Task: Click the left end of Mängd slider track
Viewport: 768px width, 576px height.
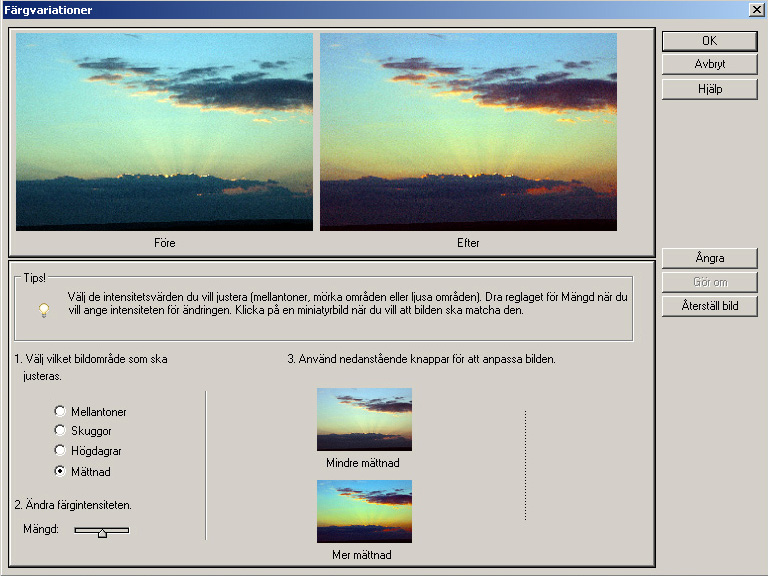Action: (77, 530)
